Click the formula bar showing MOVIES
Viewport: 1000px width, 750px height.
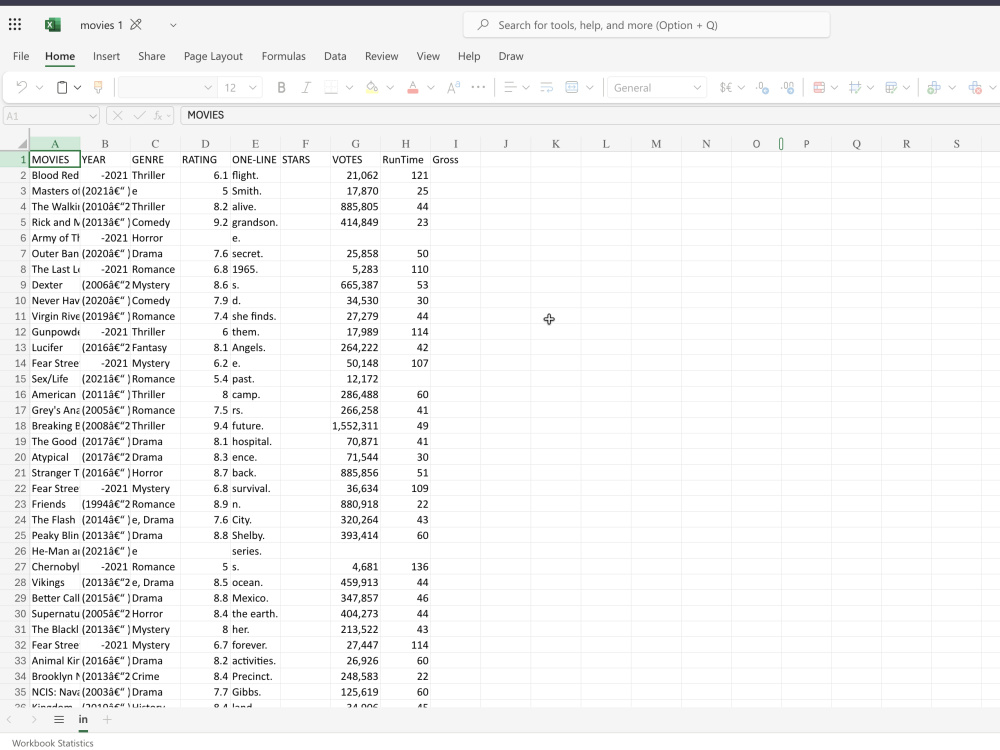pos(590,115)
